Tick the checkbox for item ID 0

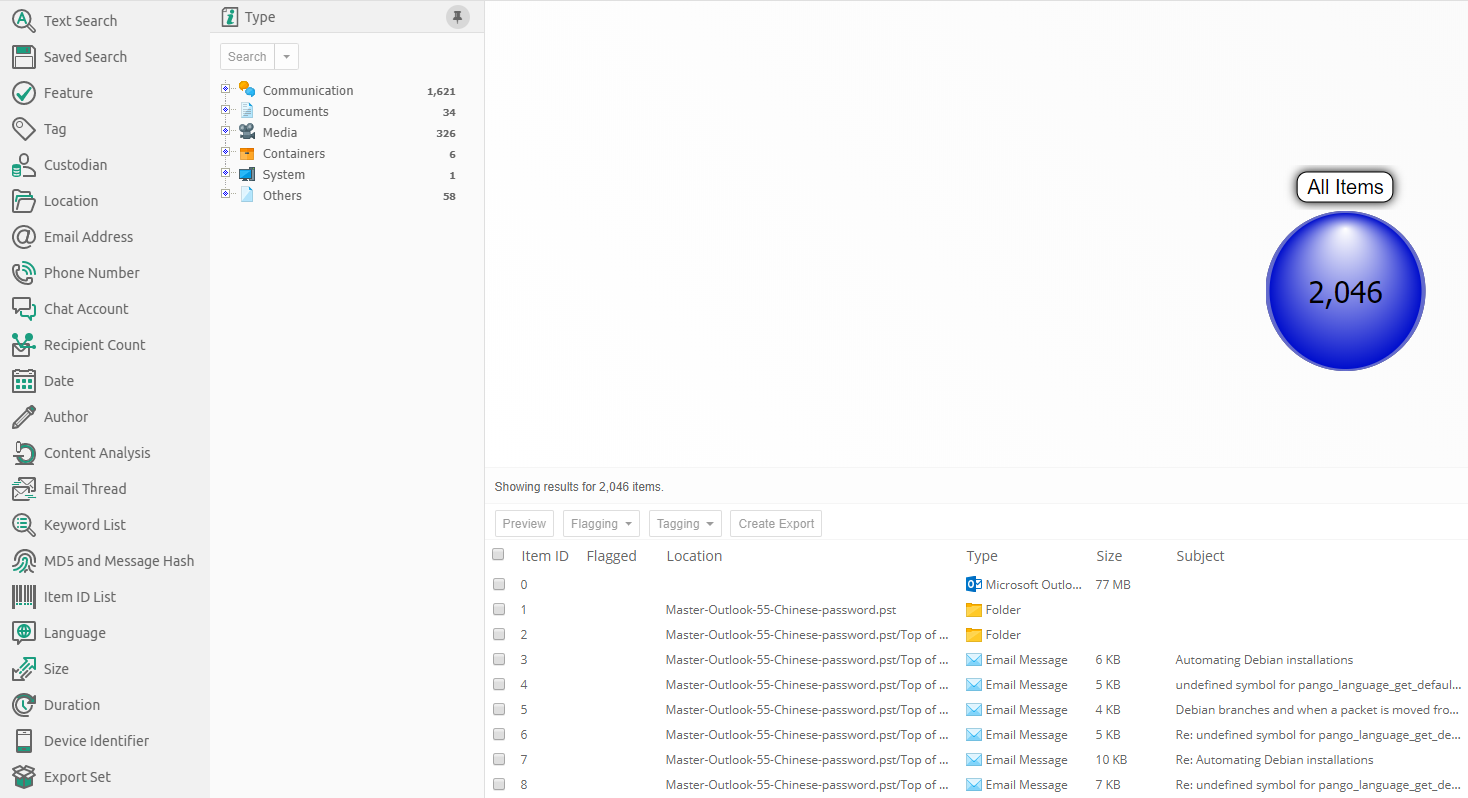coord(499,585)
